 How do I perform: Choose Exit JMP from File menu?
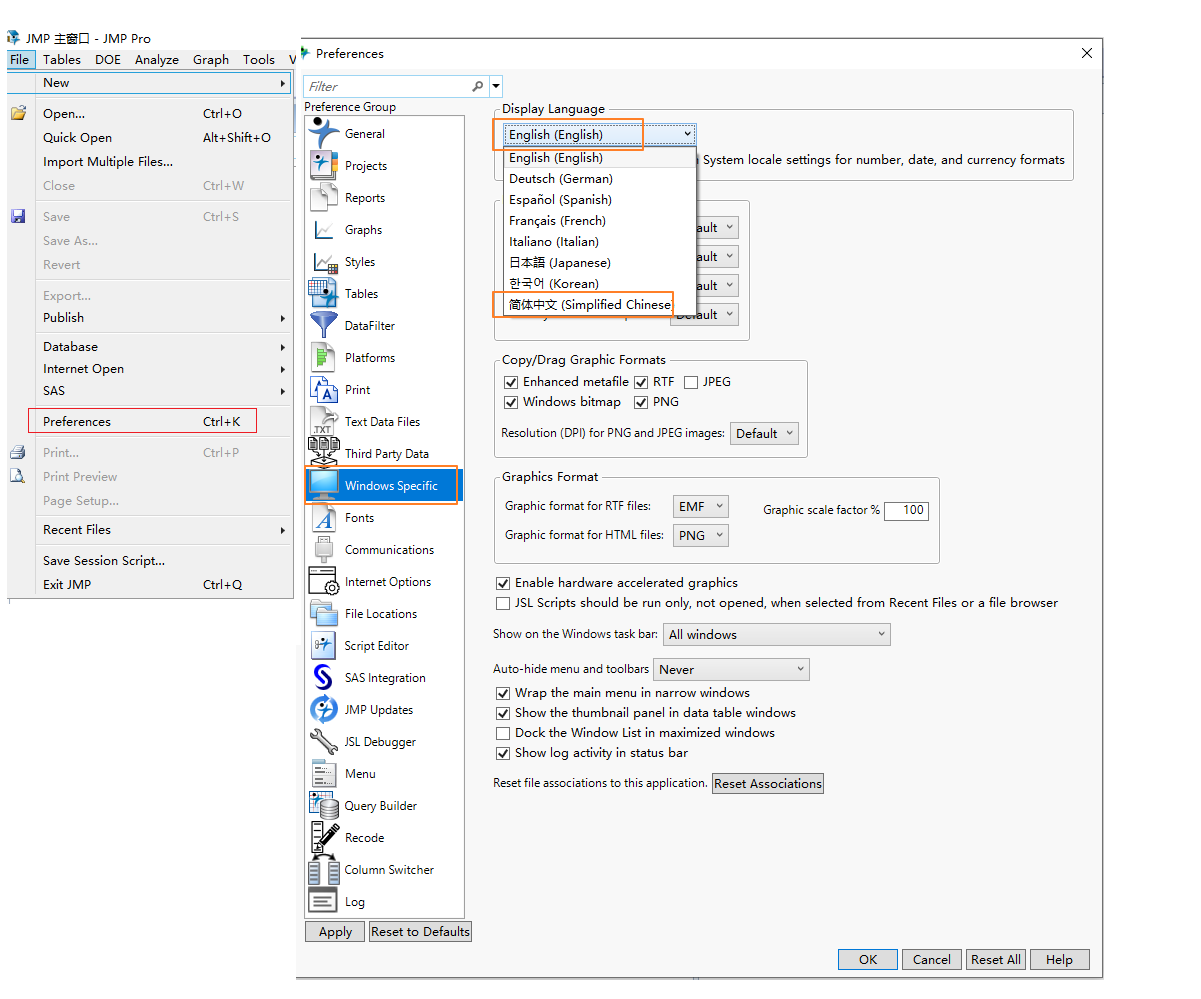pyautogui.click(x=164, y=585)
